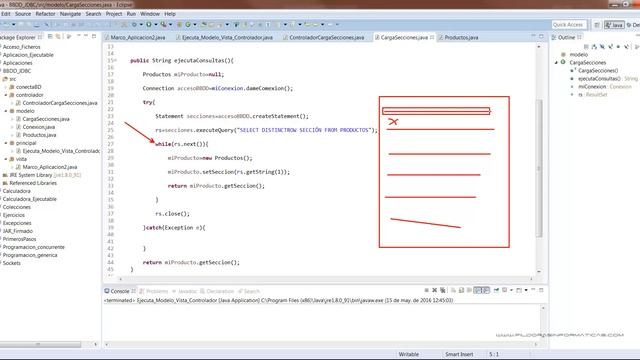This screenshot has width=640, height=360.
Task: Select the Sockets project
Action: (x=11, y=263)
